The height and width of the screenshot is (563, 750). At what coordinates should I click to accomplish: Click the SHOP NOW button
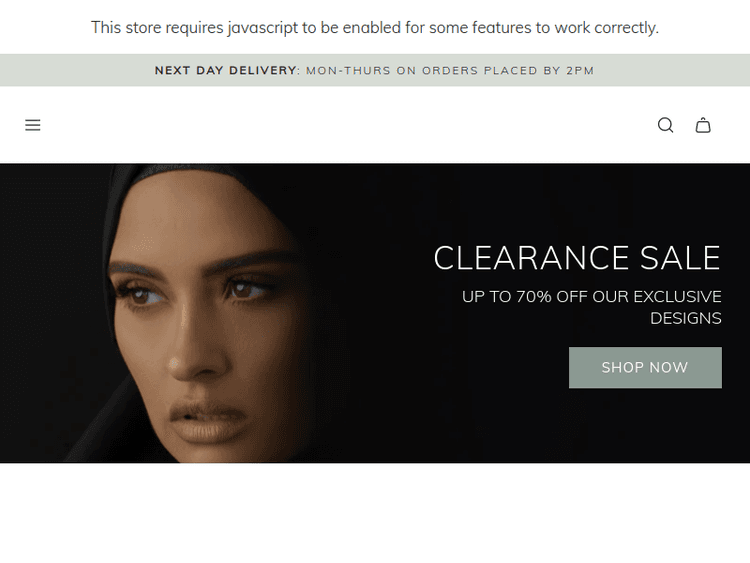645,367
